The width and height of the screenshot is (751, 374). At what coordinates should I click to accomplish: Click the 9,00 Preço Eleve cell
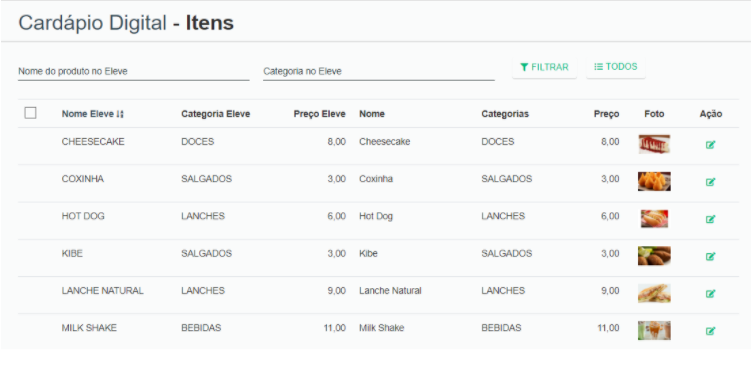(336, 291)
